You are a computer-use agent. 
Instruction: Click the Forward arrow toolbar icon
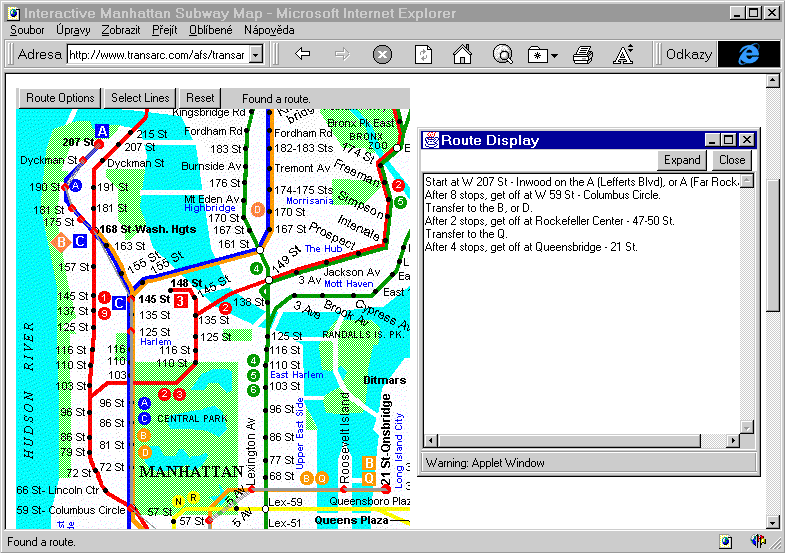pyautogui.click(x=342, y=54)
